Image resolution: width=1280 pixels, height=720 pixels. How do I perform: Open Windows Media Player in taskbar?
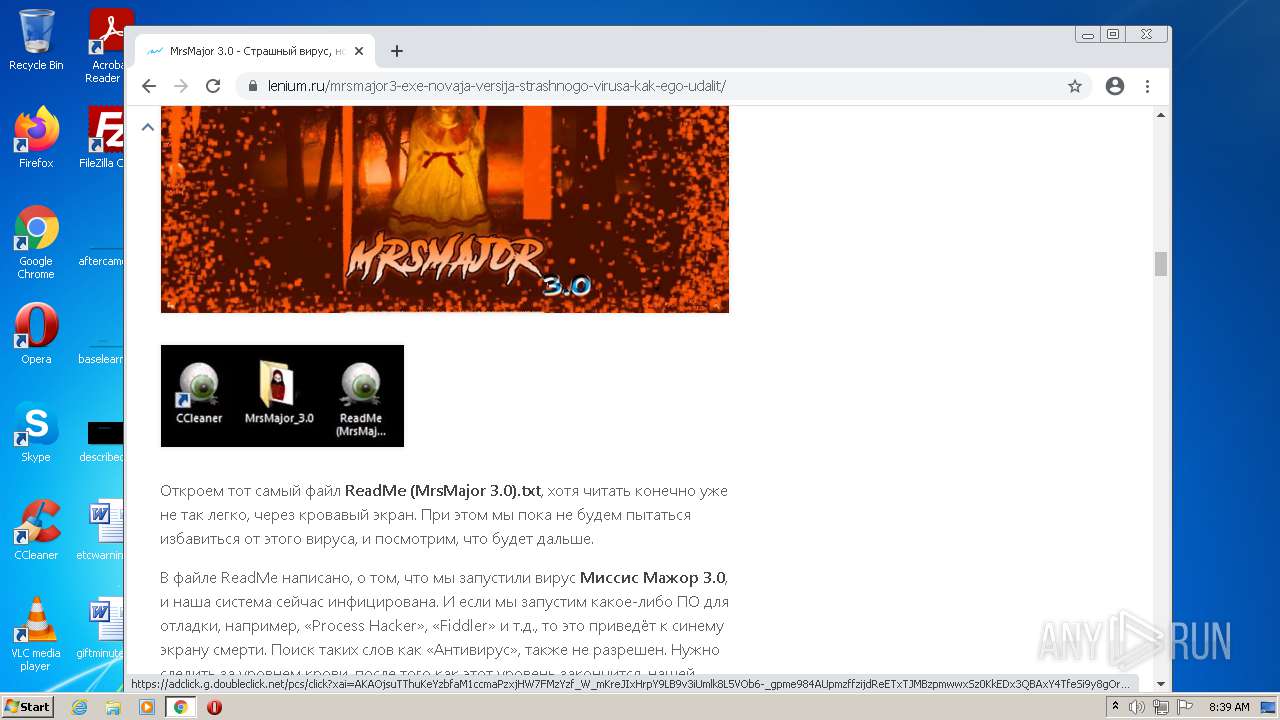[x=147, y=707]
